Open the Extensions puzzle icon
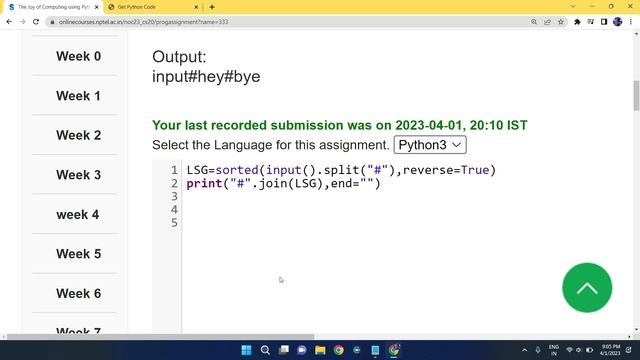This screenshot has height=360, width=640. 577,22
